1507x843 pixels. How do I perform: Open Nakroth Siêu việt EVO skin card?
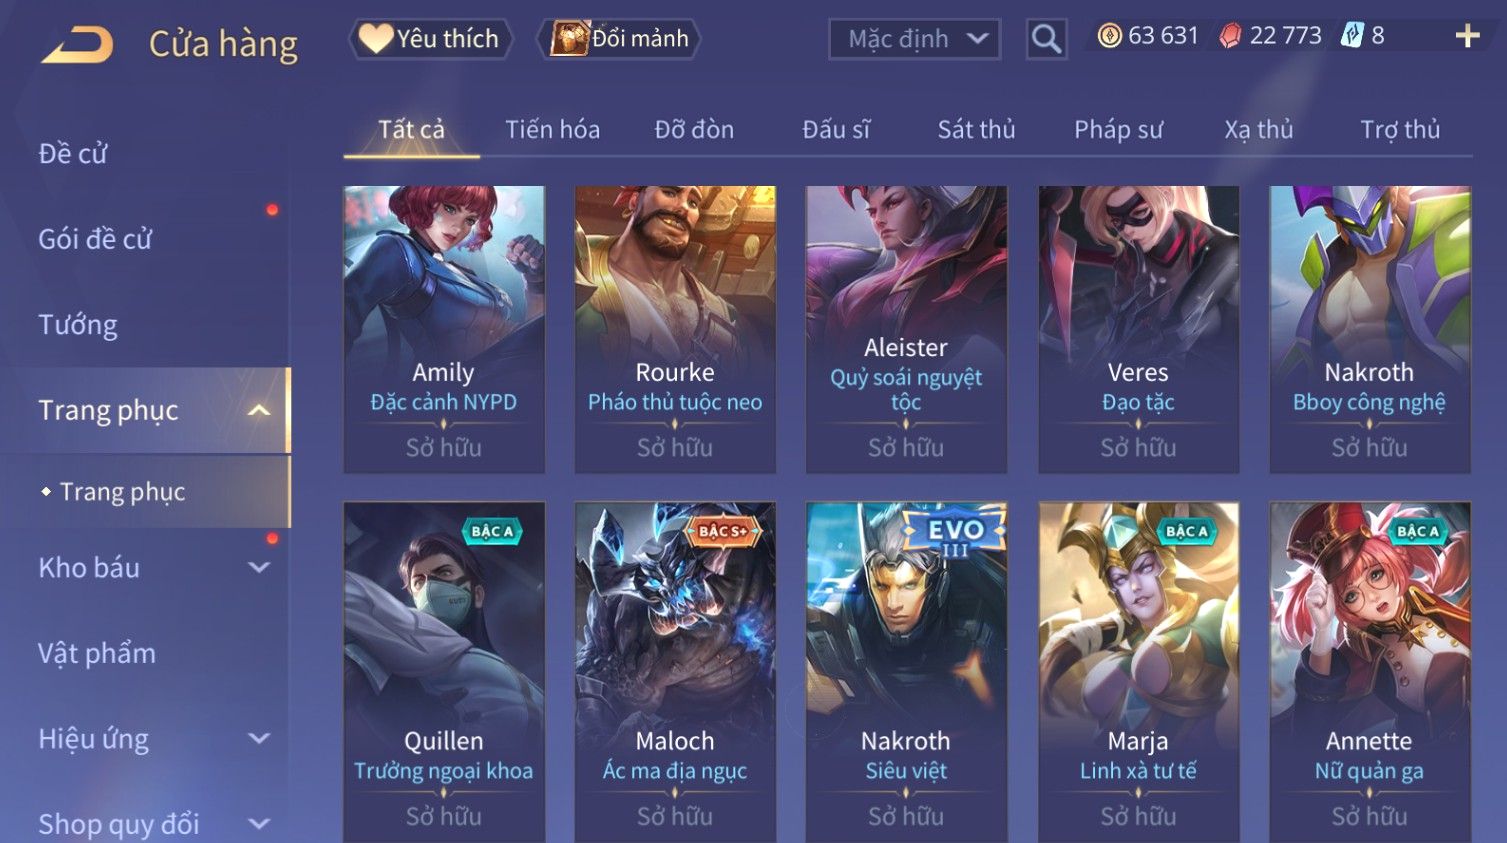pos(906,672)
